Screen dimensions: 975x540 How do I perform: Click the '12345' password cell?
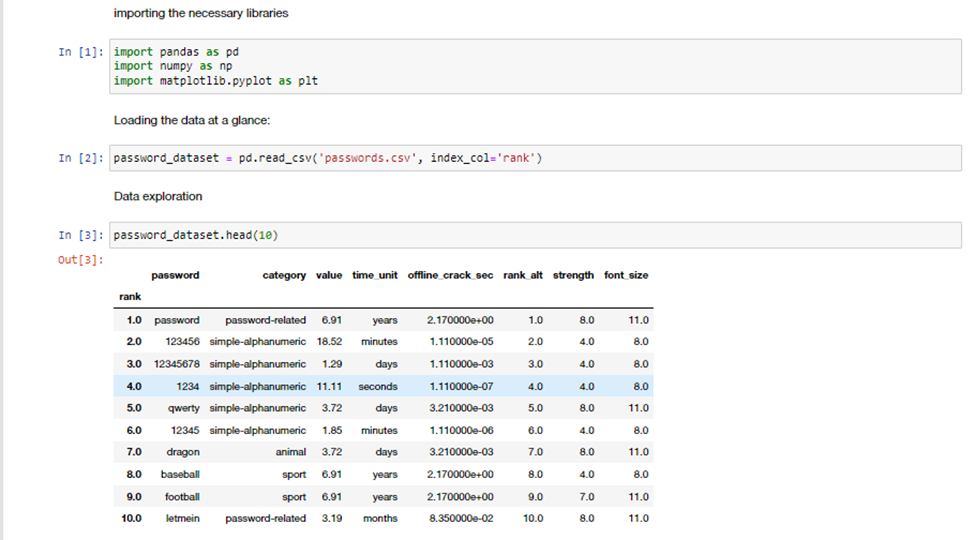pyautogui.click(x=185, y=431)
